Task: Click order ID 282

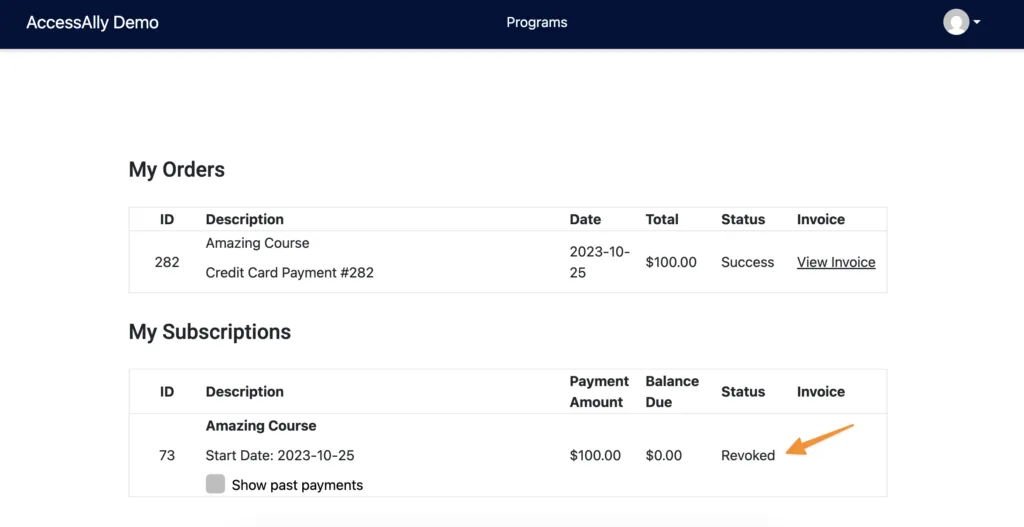Action: [x=167, y=262]
